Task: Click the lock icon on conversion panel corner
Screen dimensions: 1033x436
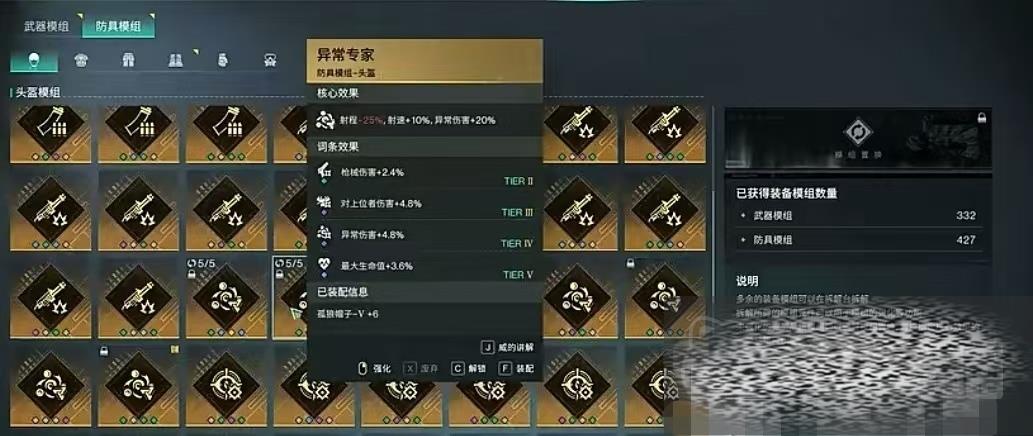Action: [982, 117]
